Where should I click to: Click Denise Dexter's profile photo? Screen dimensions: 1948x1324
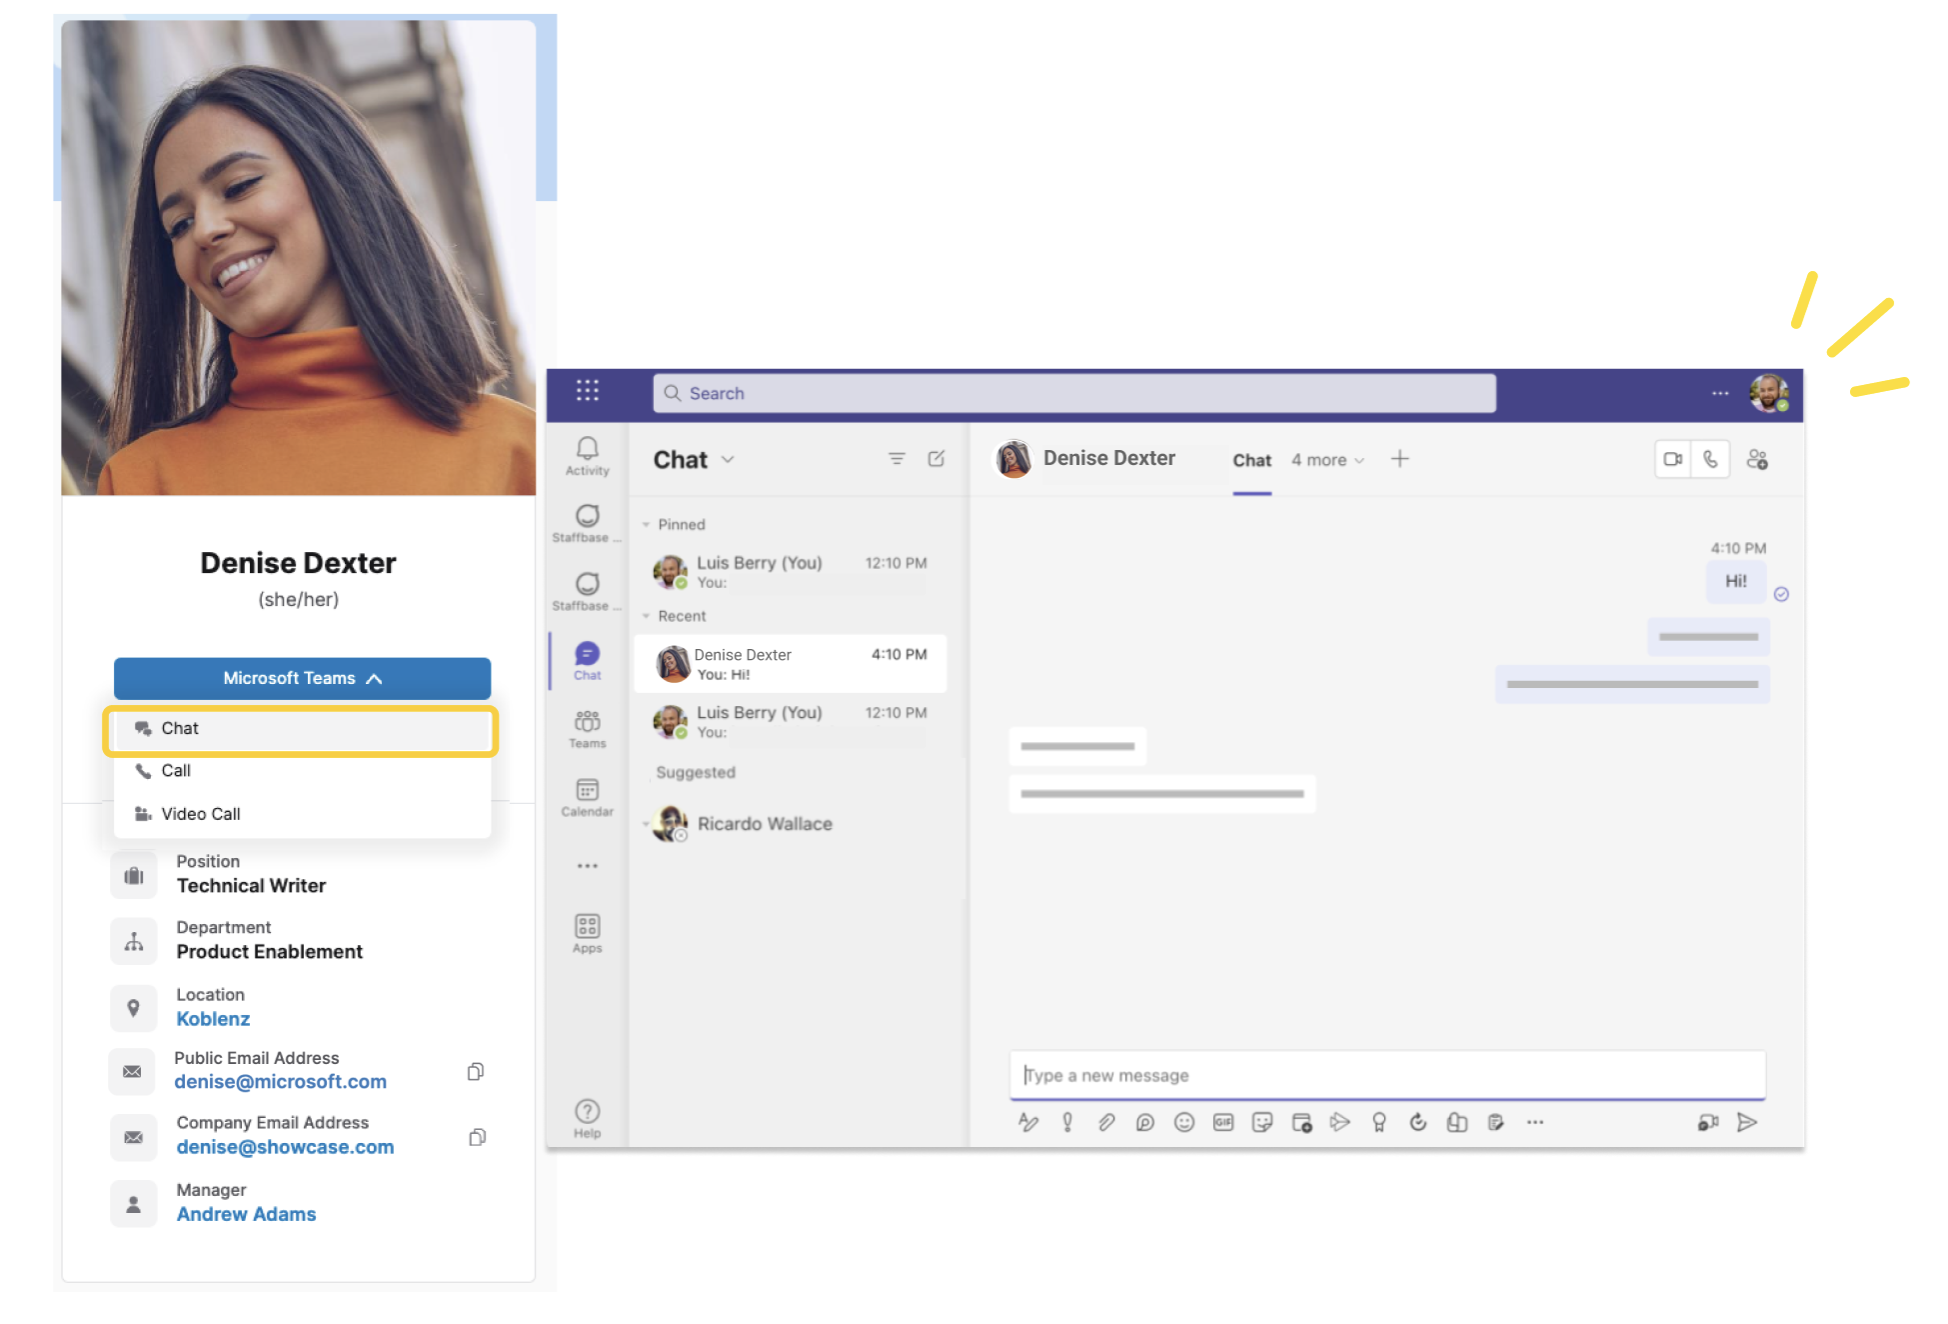coord(298,258)
